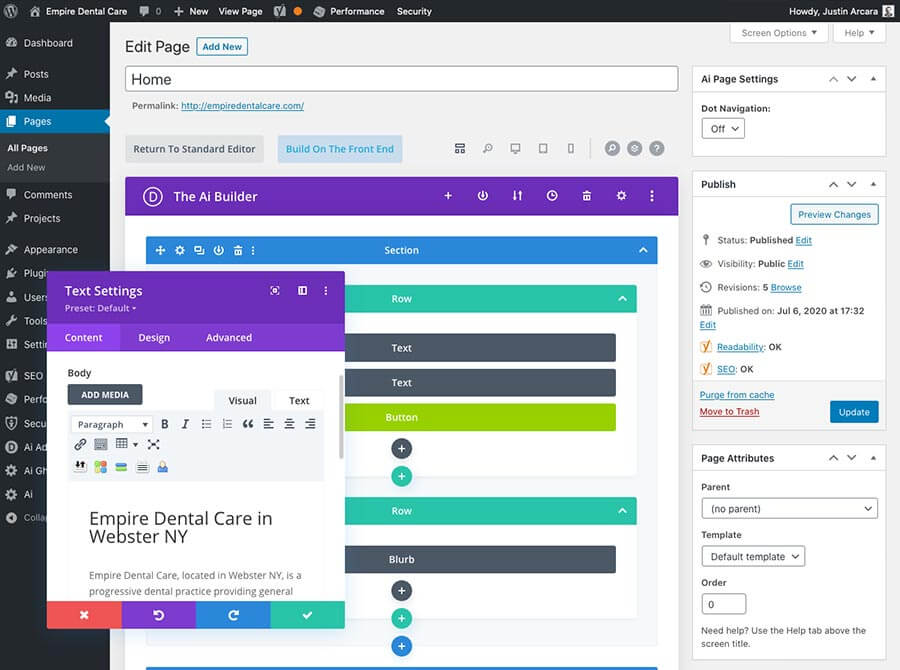Screen dimensions: 900x670
Task: Open gear settings in The Ai Builder bar
Action: (x=621, y=196)
